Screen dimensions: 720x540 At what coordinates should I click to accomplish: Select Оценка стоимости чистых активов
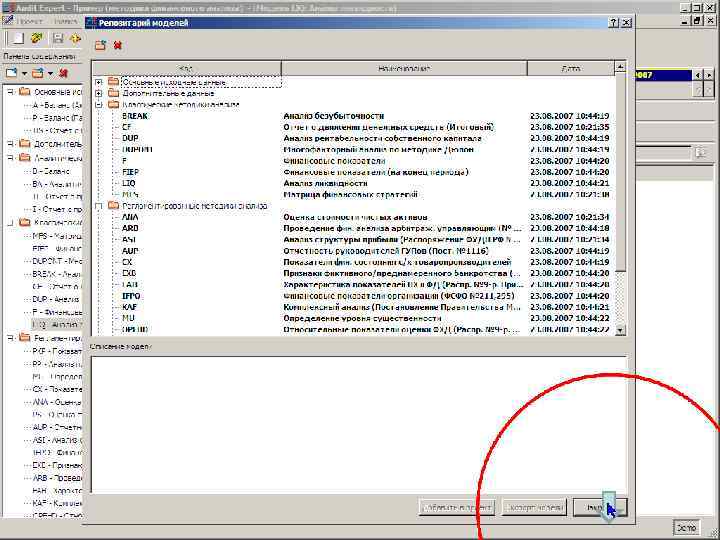click(355, 217)
